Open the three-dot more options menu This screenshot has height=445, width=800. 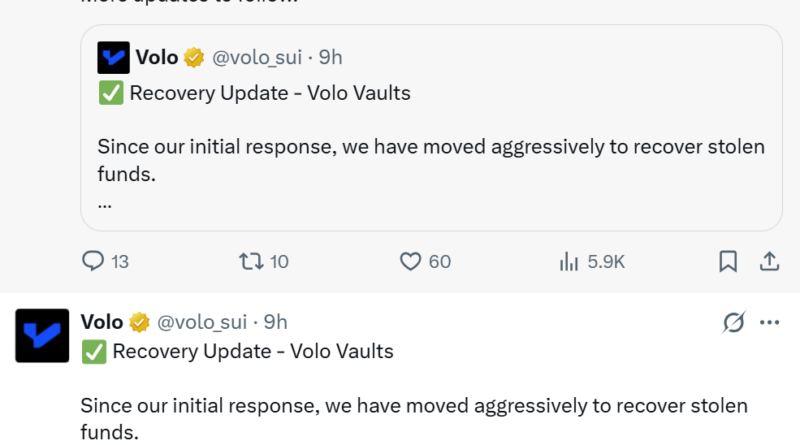pyautogui.click(x=769, y=322)
